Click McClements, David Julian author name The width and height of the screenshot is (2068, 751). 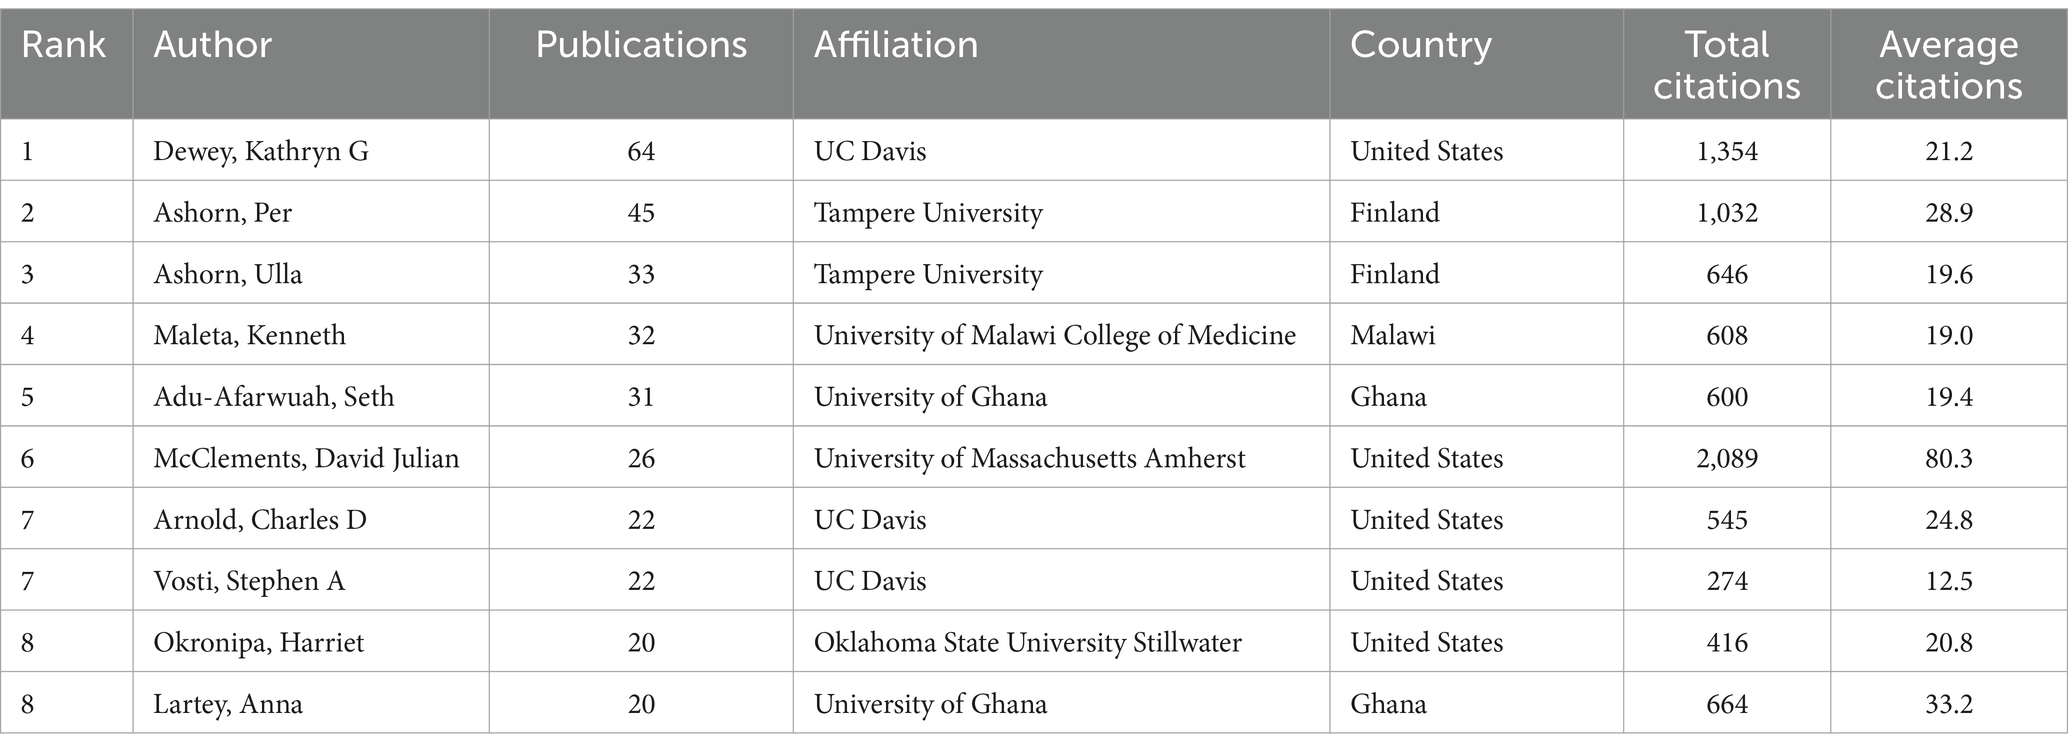[306, 458]
